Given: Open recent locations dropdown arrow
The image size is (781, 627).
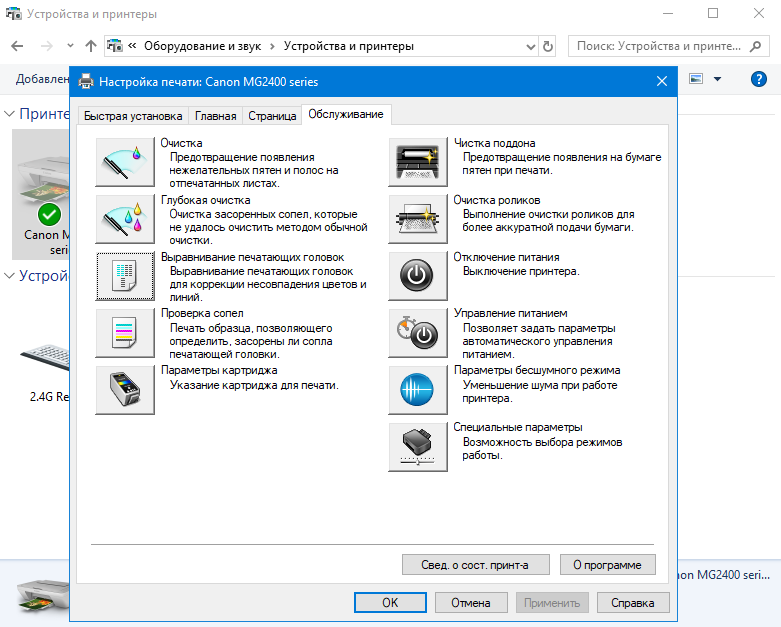Looking at the screenshot, I should pos(70,46).
